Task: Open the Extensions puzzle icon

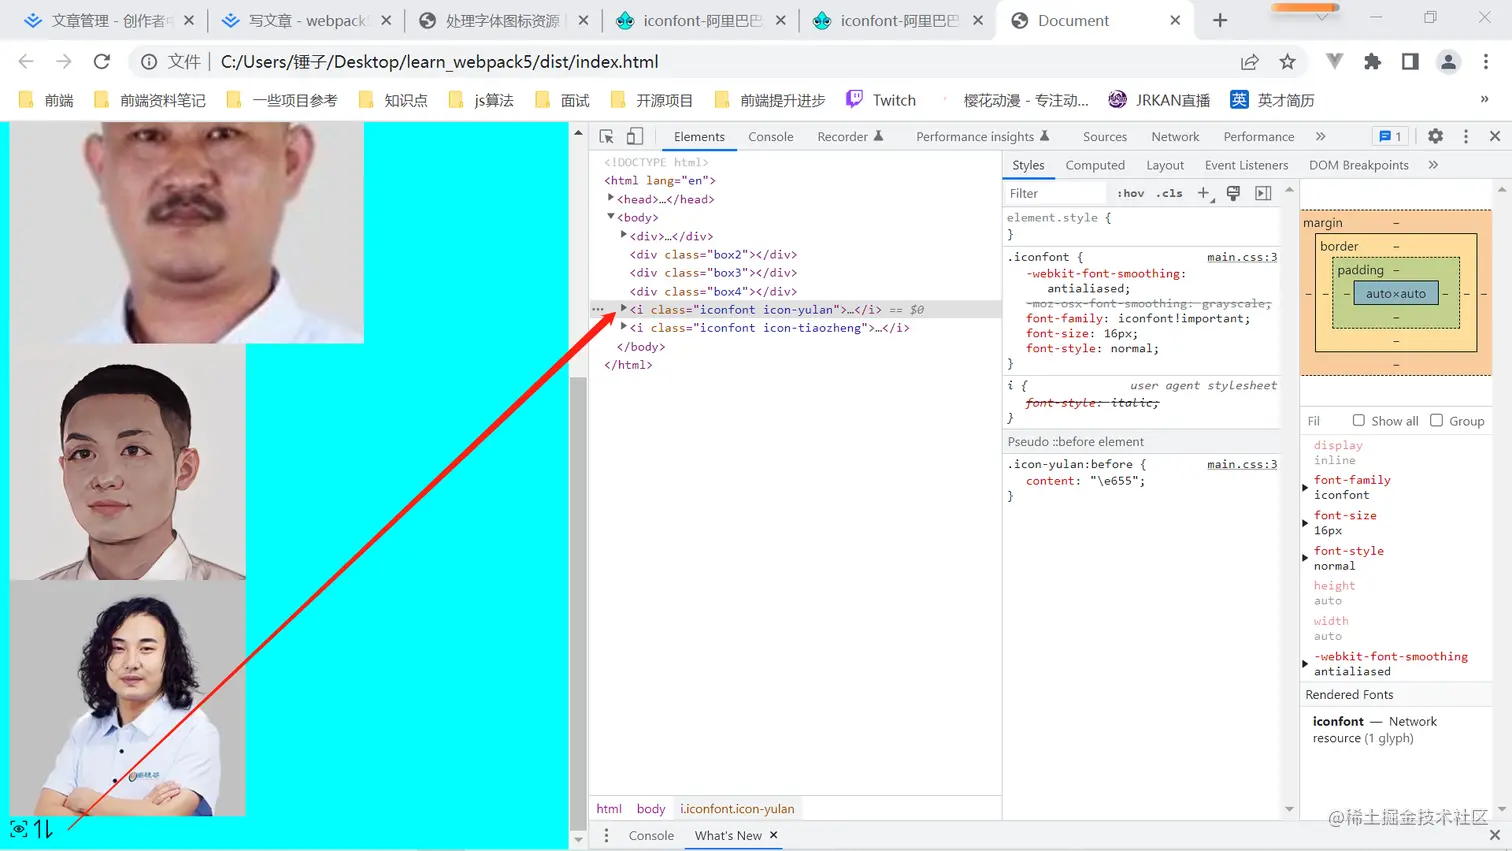Action: coord(1372,62)
